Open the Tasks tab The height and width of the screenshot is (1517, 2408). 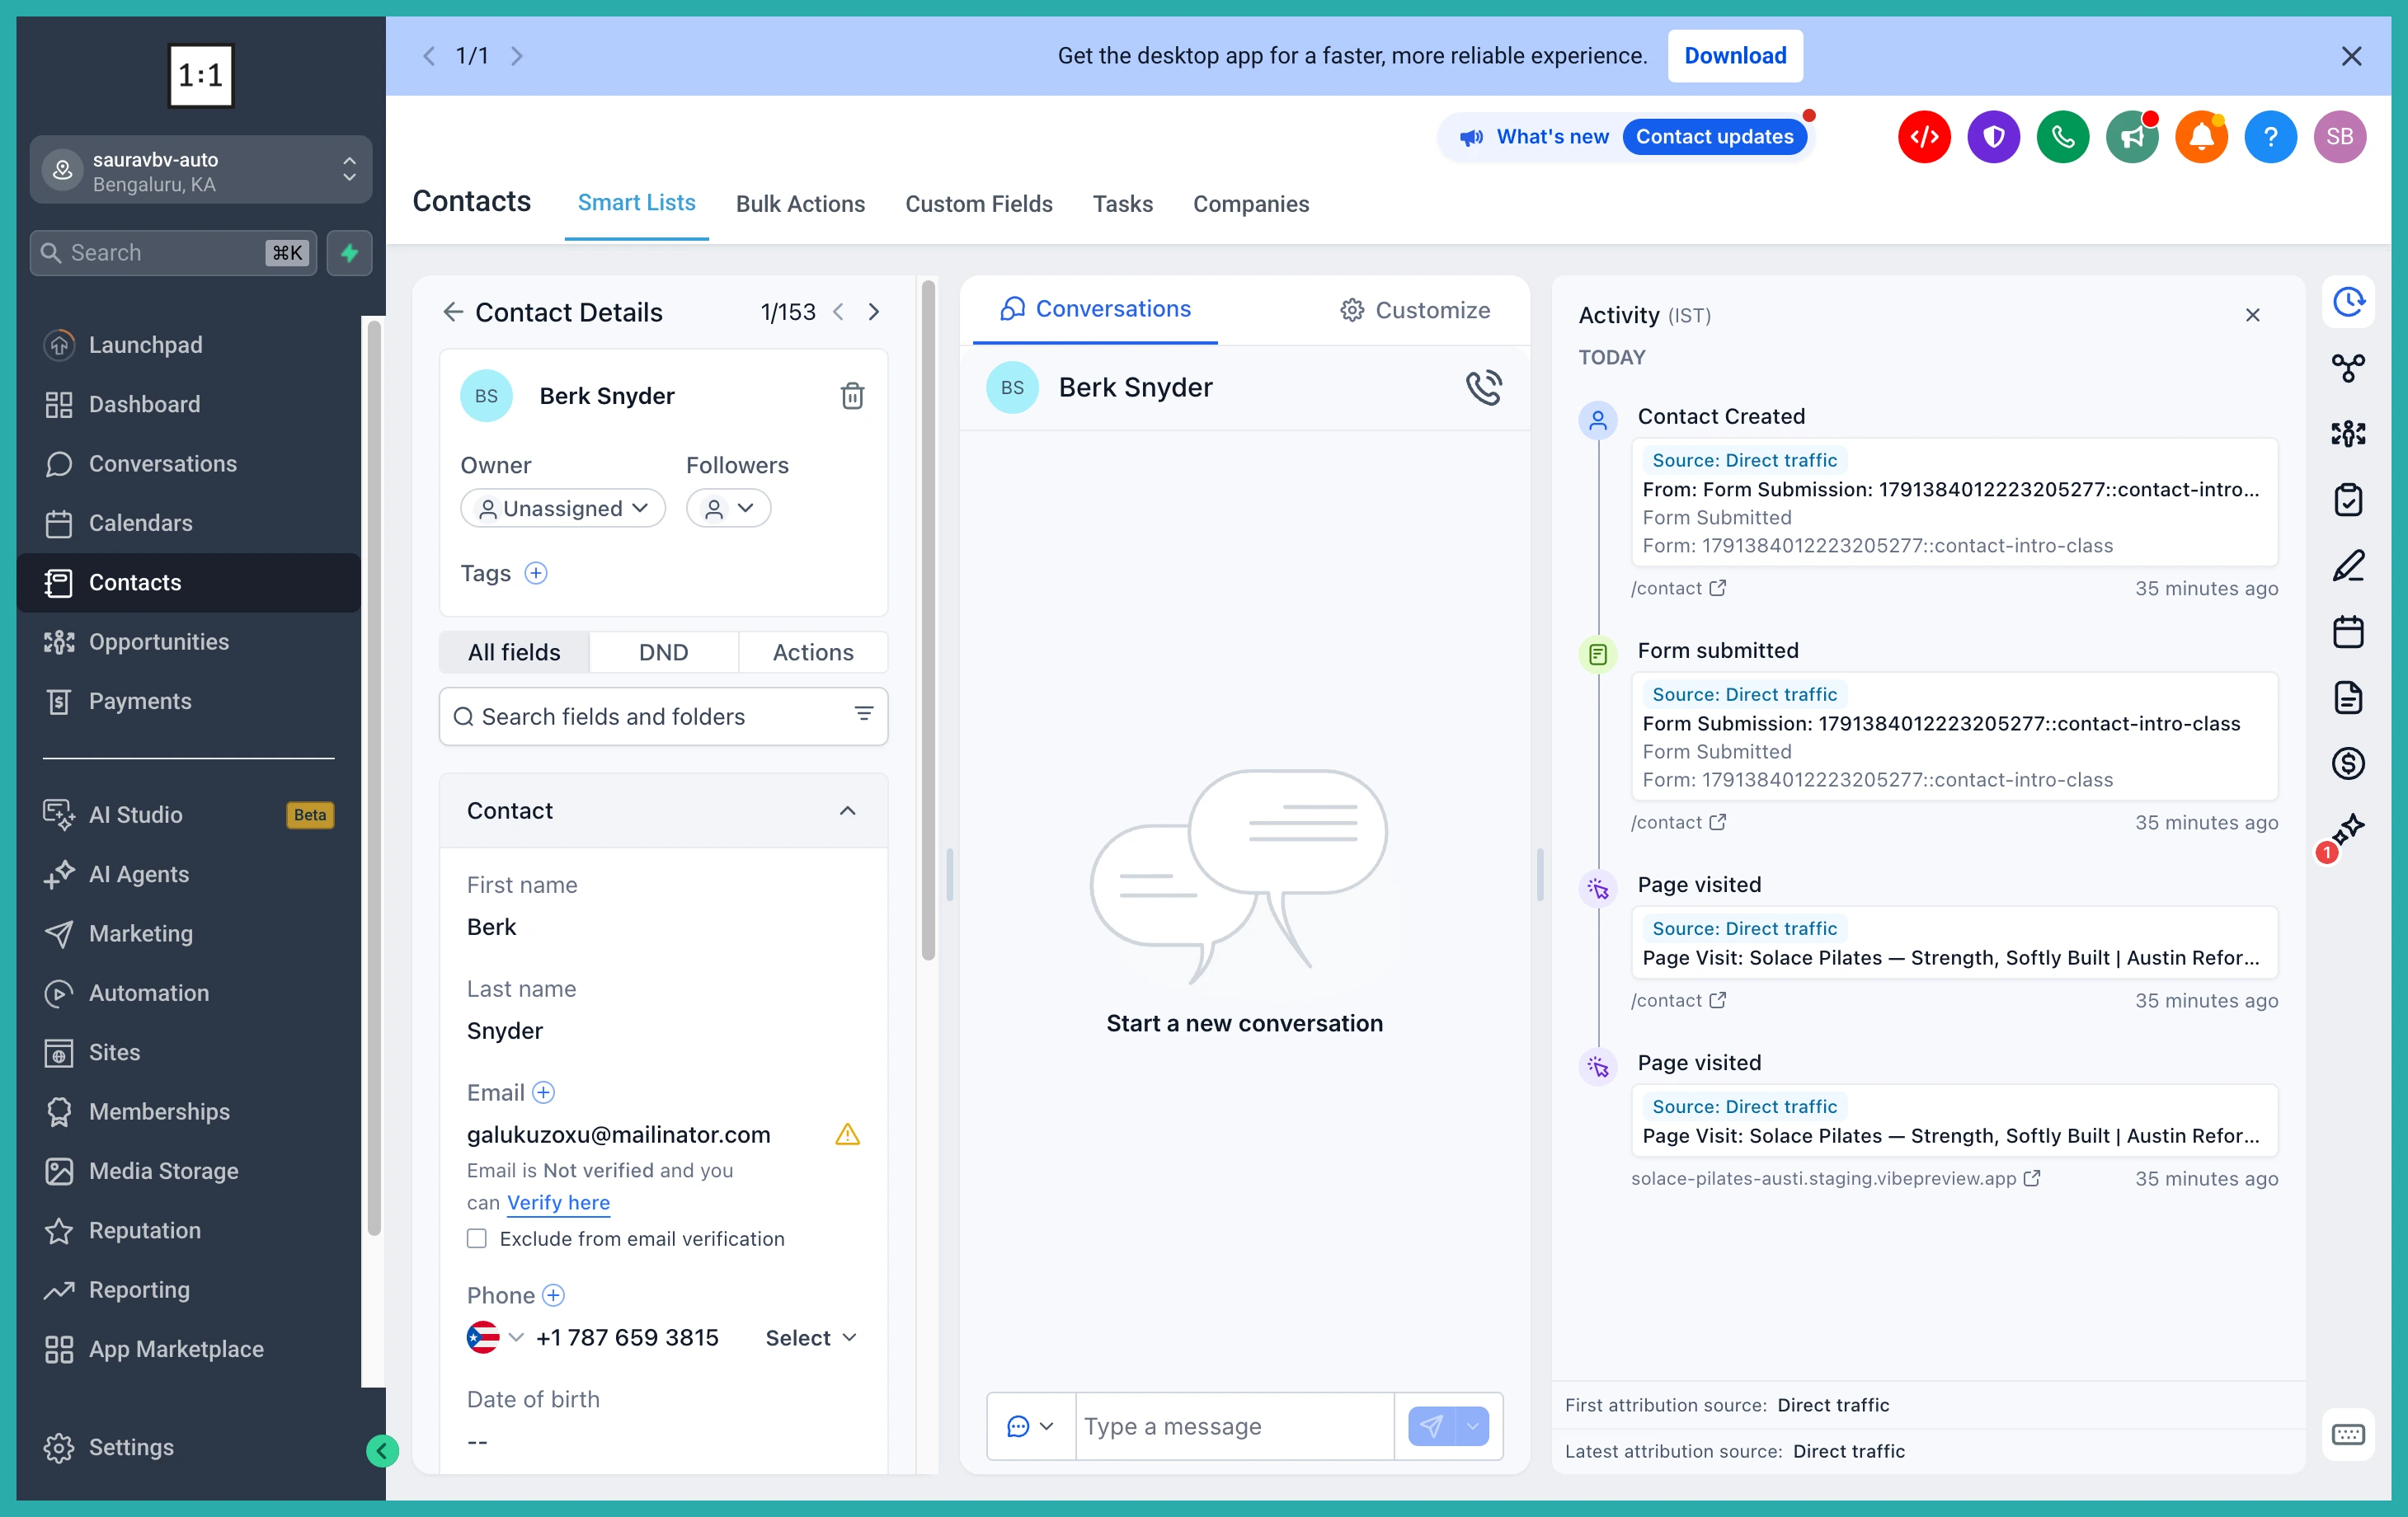pos(1122,204)
